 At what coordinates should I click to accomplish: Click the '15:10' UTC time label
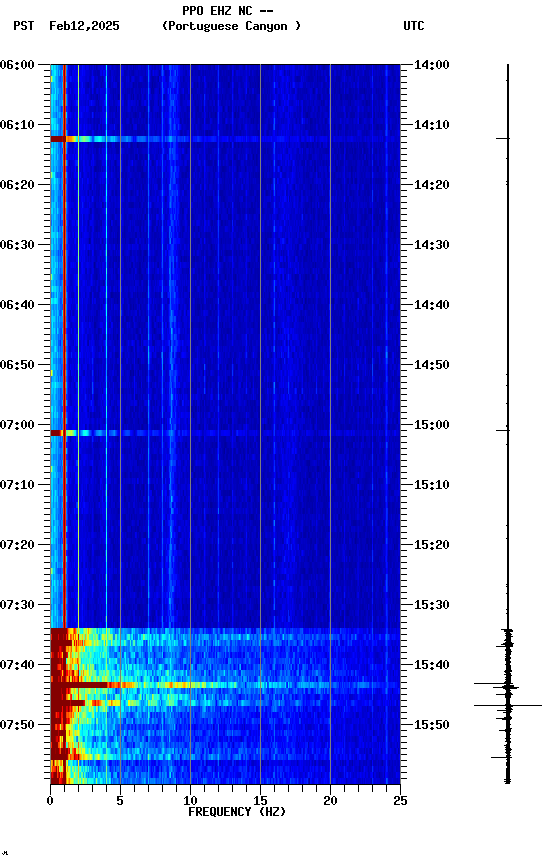point(432,485)
